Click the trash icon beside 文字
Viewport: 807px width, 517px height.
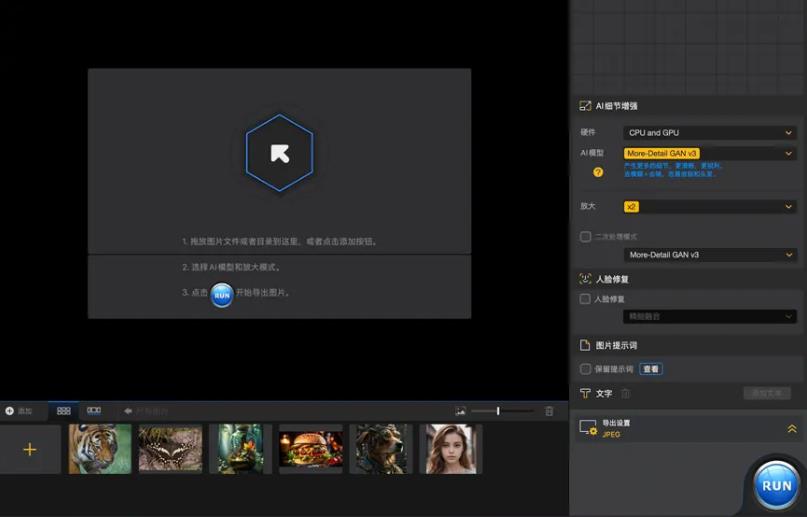[625, 394]
